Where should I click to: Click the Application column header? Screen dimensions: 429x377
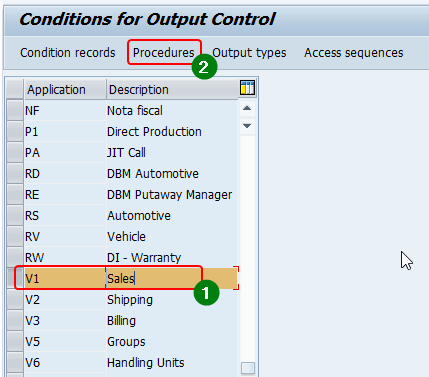pyautogui.click(x=65, y=89)
